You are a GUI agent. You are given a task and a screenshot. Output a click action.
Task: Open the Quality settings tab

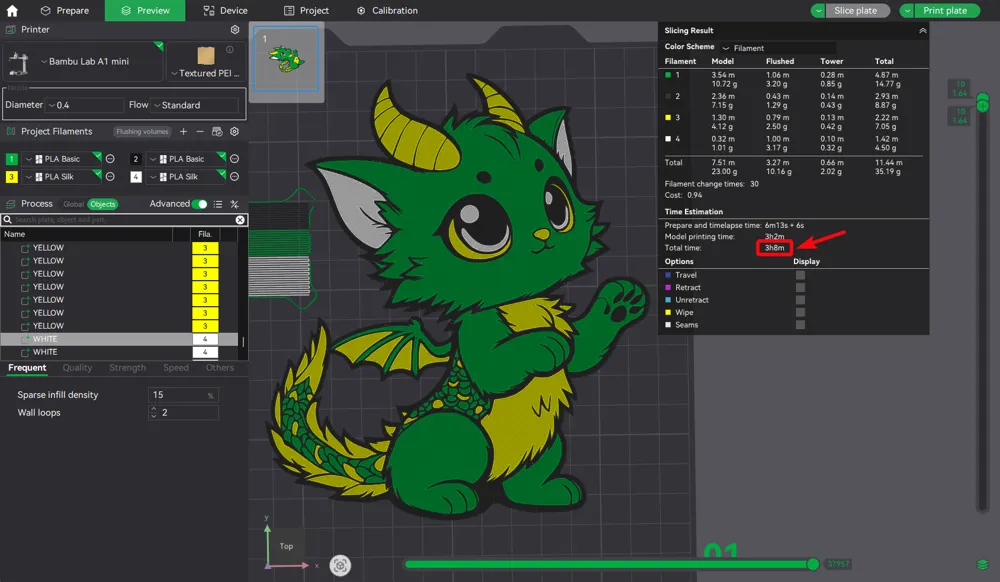pyautogui.click(x=77, y=368)
